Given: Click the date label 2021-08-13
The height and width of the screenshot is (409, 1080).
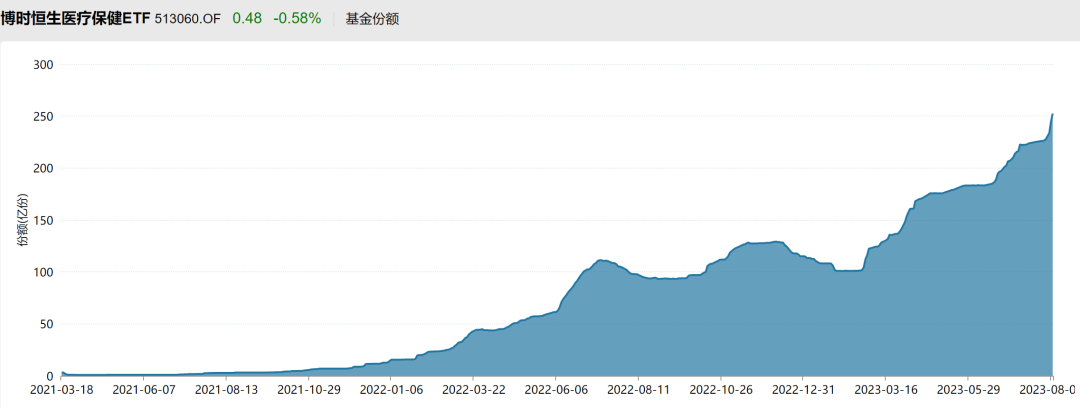Looking at the screenshot, I should coord(225,390).
